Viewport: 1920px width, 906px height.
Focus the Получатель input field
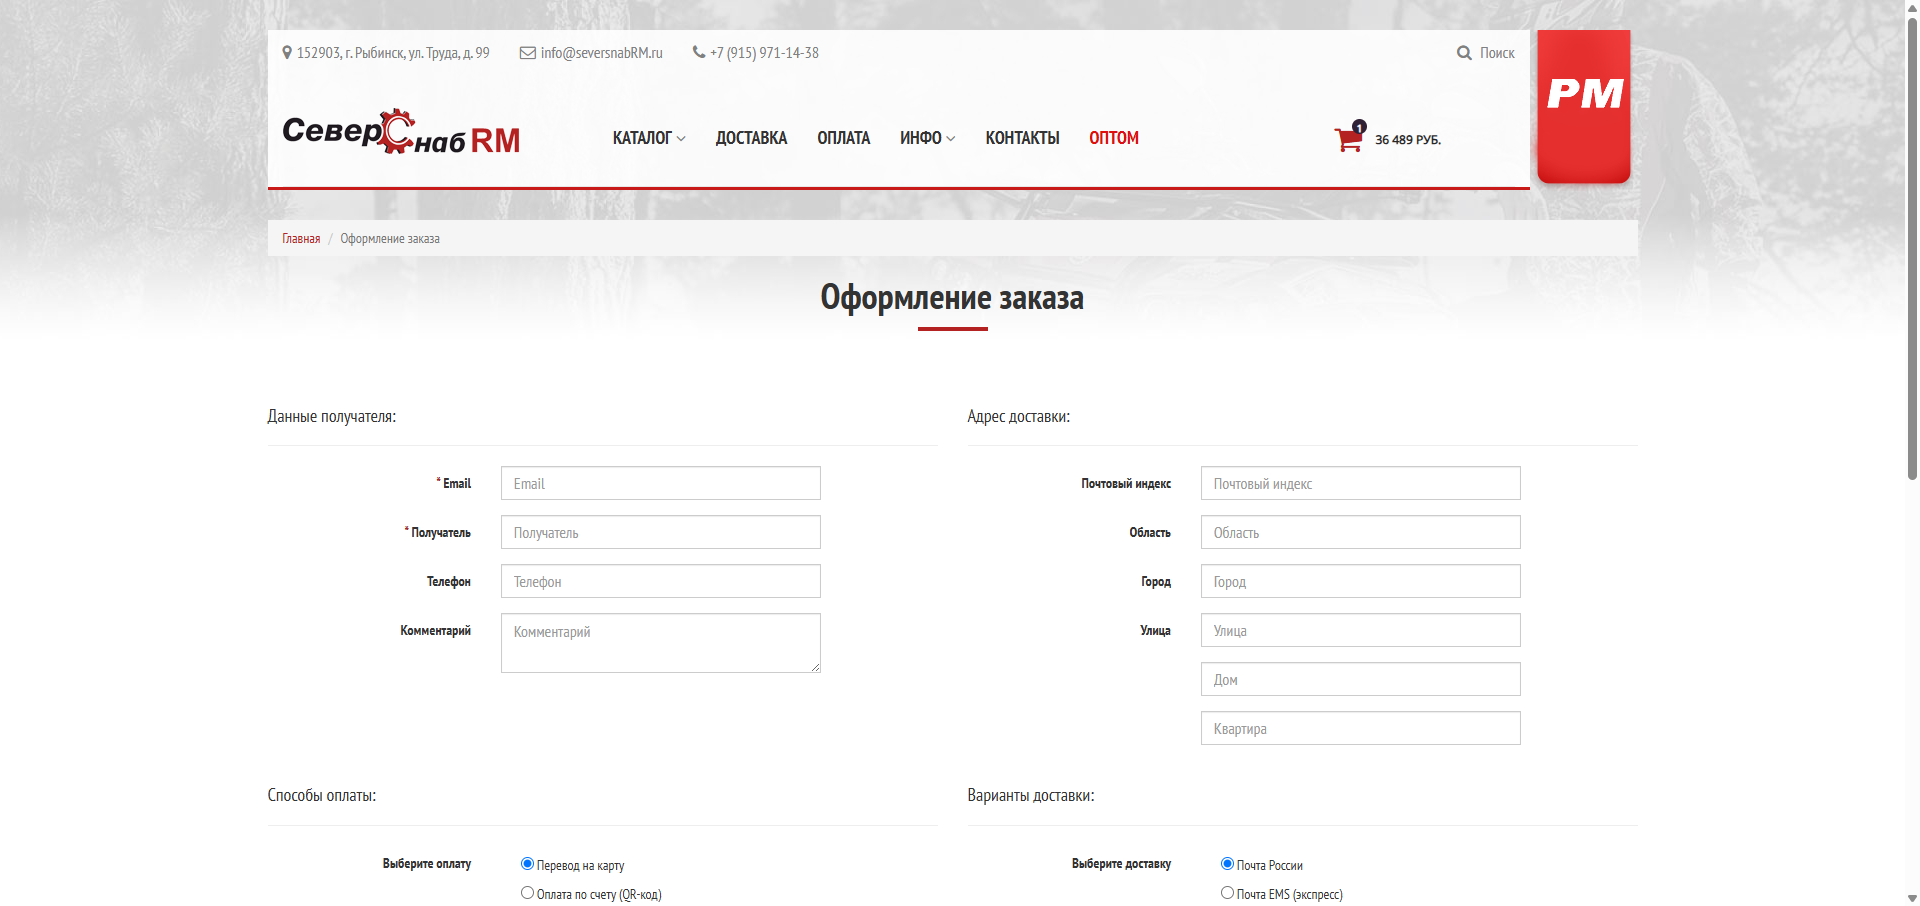tap(661, 532)
